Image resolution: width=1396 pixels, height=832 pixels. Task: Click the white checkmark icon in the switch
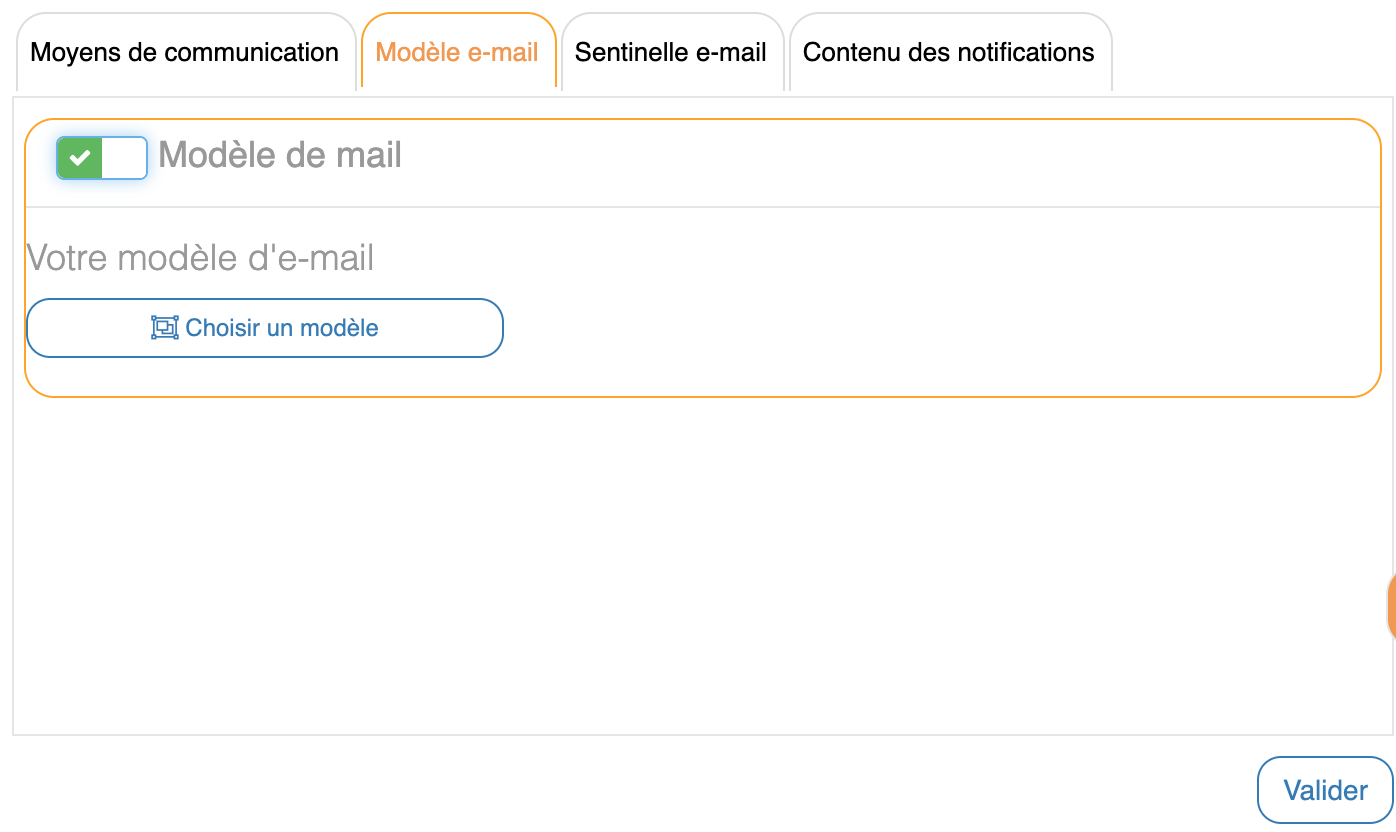point(80,158)
